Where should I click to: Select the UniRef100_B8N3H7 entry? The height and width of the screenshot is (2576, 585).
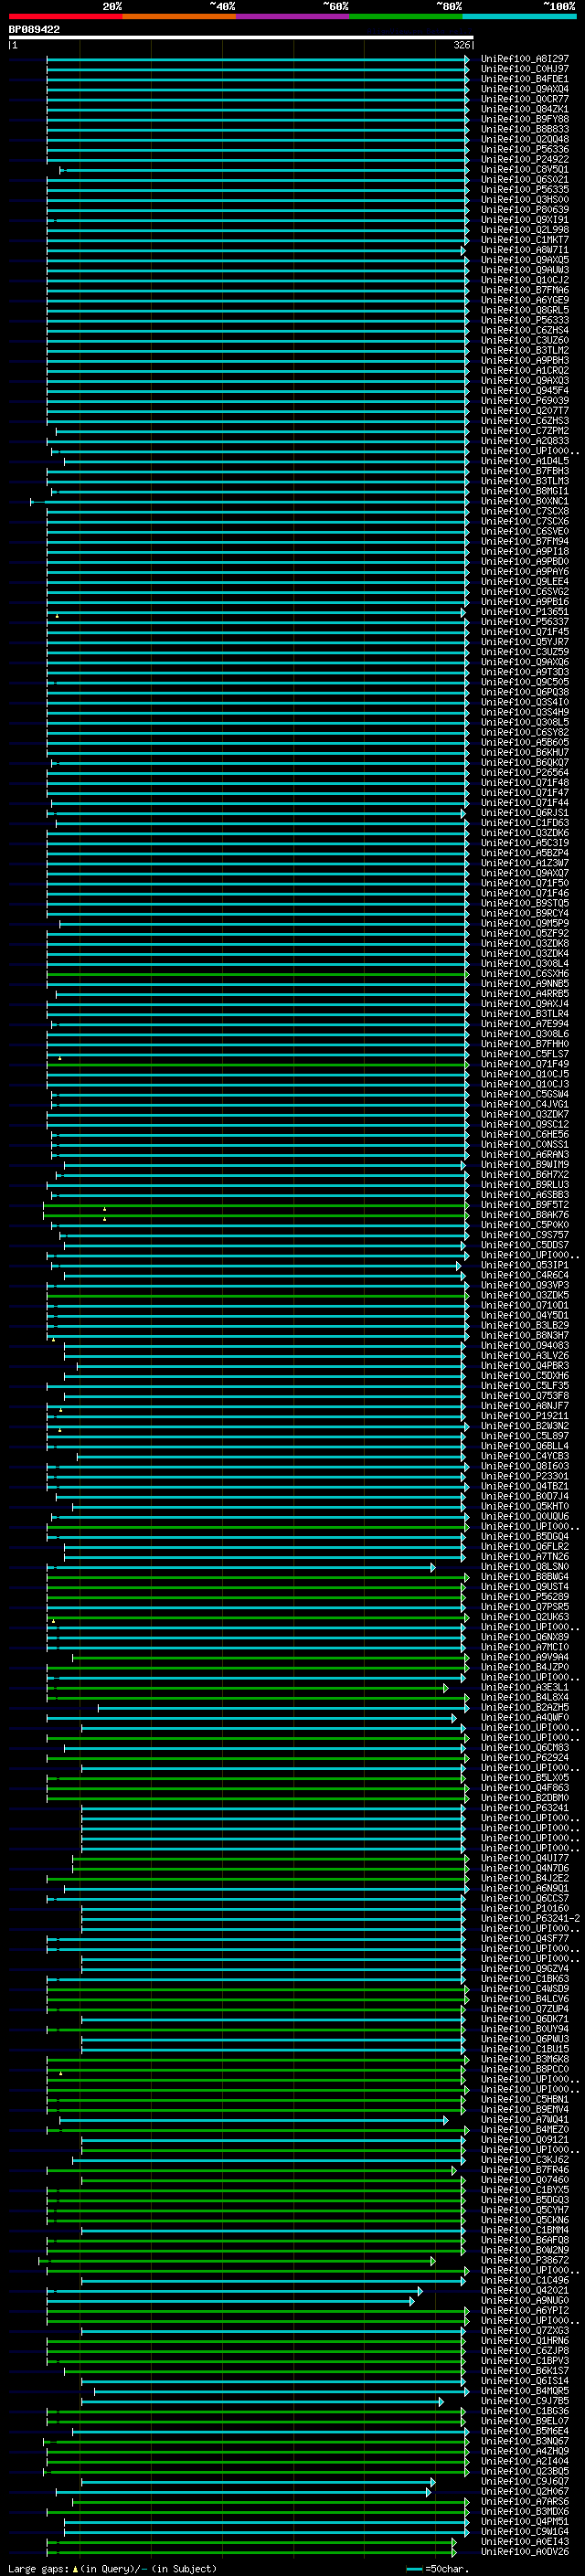525,1335
